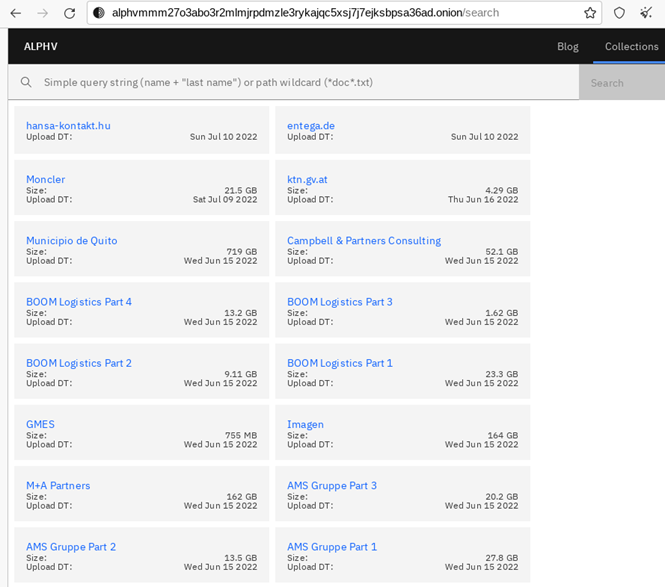The height and width of the screenshot is (587, 665).
Task: Open BOOM Logistics Part 1
Action: pyautogui.click(x=340, y=363)
